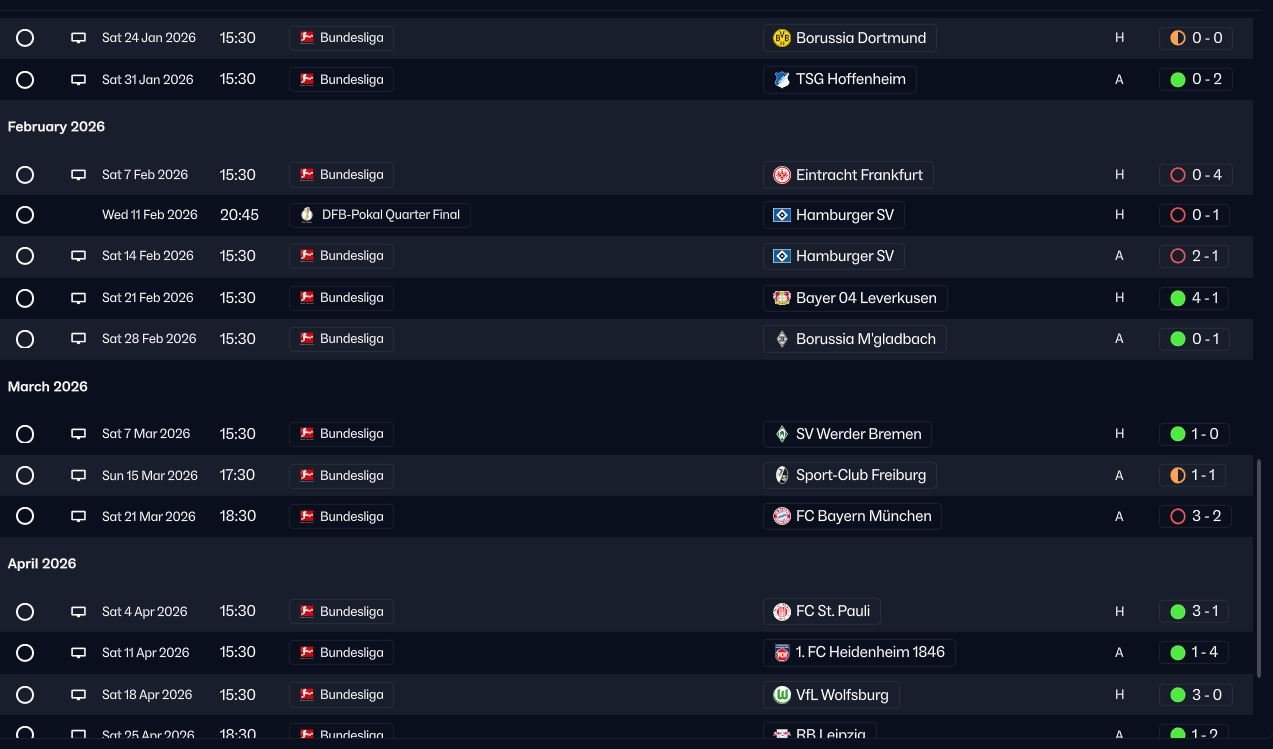1273x749 pixels.
Task: Open the 0 - 4 result against Frankfurt
Action: pyautogui.click(x=1195, y=175)
